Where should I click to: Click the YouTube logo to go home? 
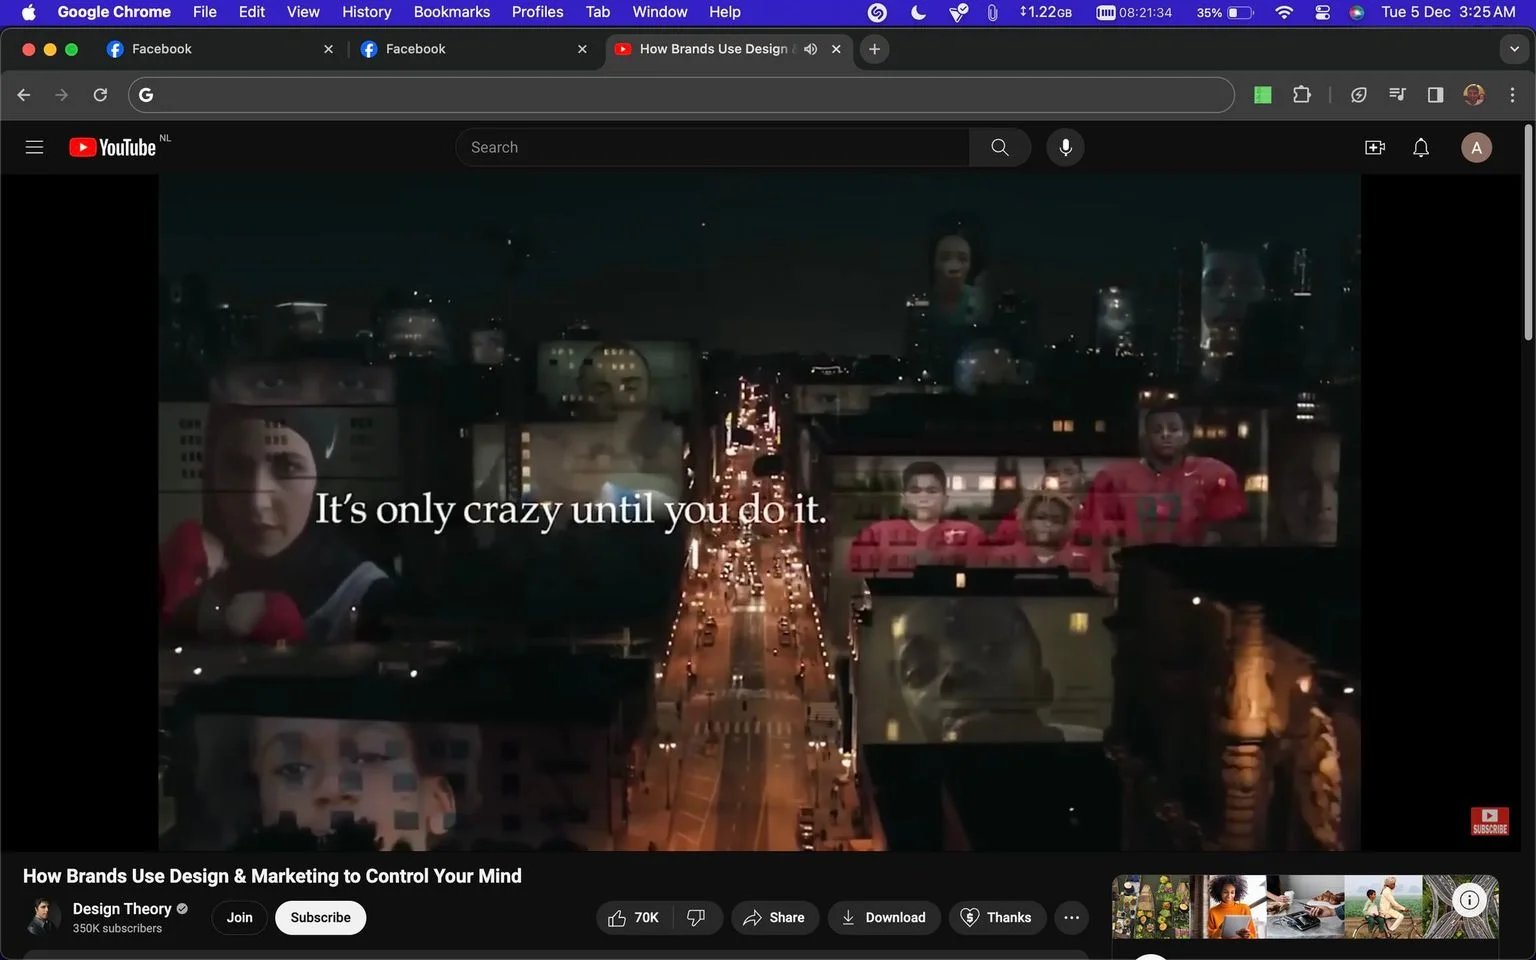(x=112, y=147)
